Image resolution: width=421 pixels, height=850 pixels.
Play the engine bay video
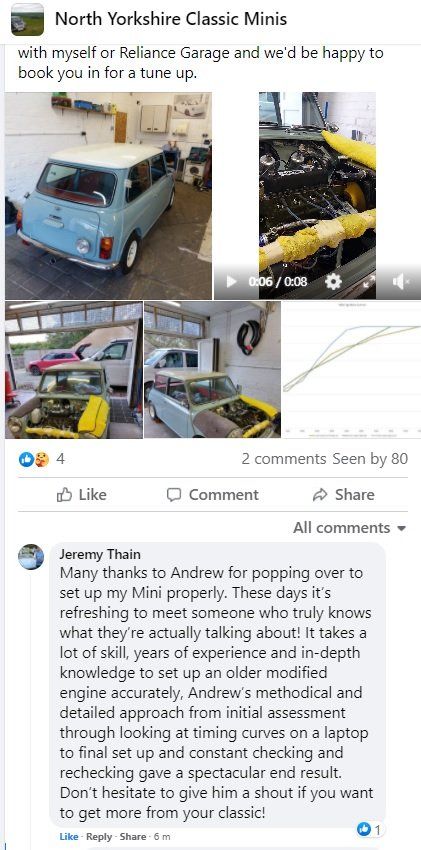(231, 281)
